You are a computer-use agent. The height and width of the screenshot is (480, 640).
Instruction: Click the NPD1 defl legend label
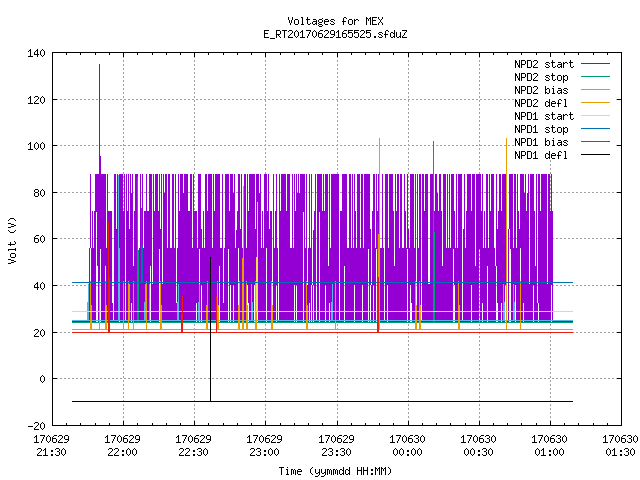[x=541, y=156]
